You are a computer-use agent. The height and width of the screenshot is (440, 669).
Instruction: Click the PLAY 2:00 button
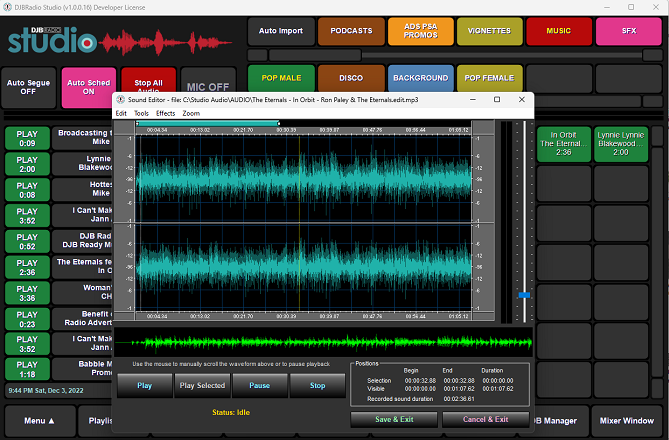click(27, 164)
